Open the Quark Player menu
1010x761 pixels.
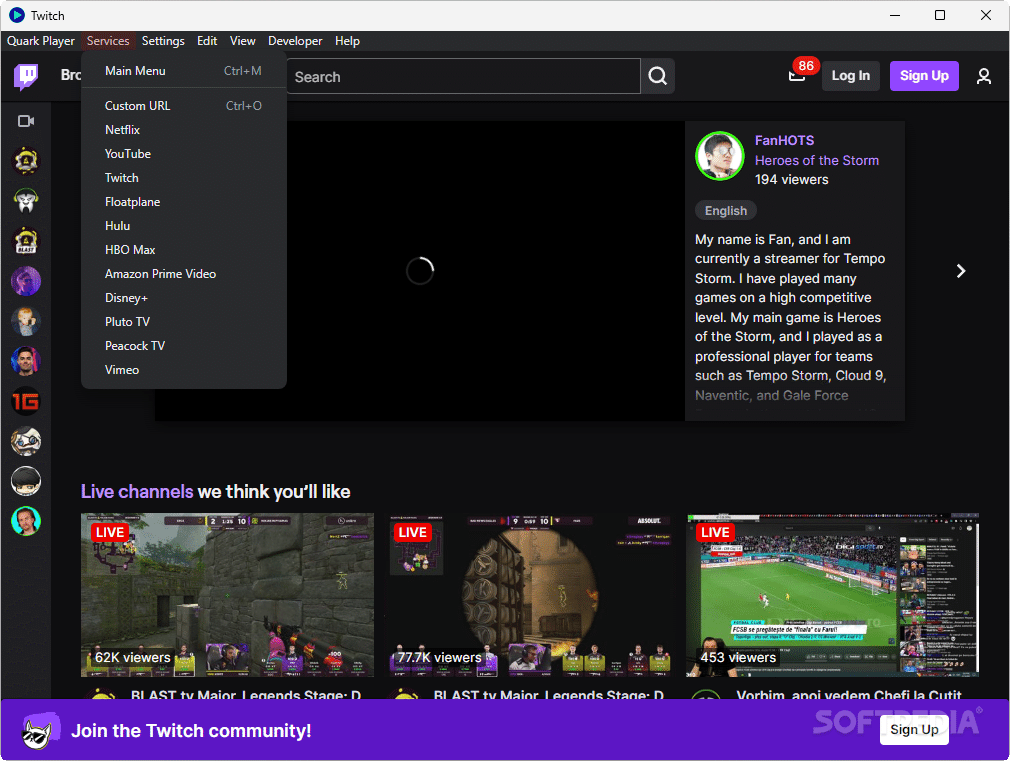coord(41,41)
